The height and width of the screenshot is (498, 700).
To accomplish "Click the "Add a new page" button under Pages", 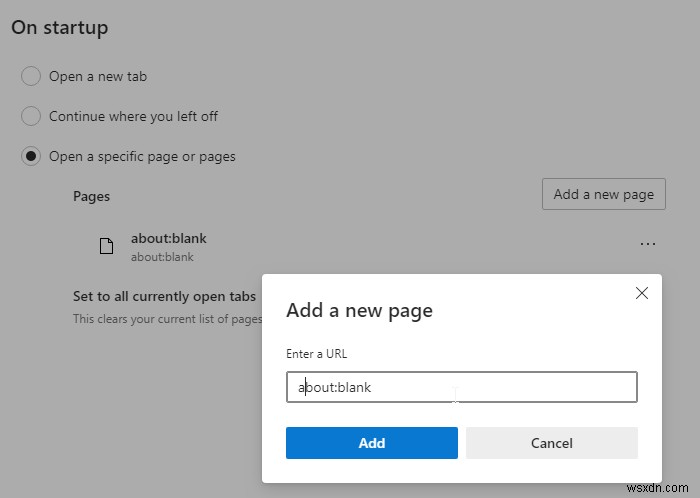I will [603, 194].
